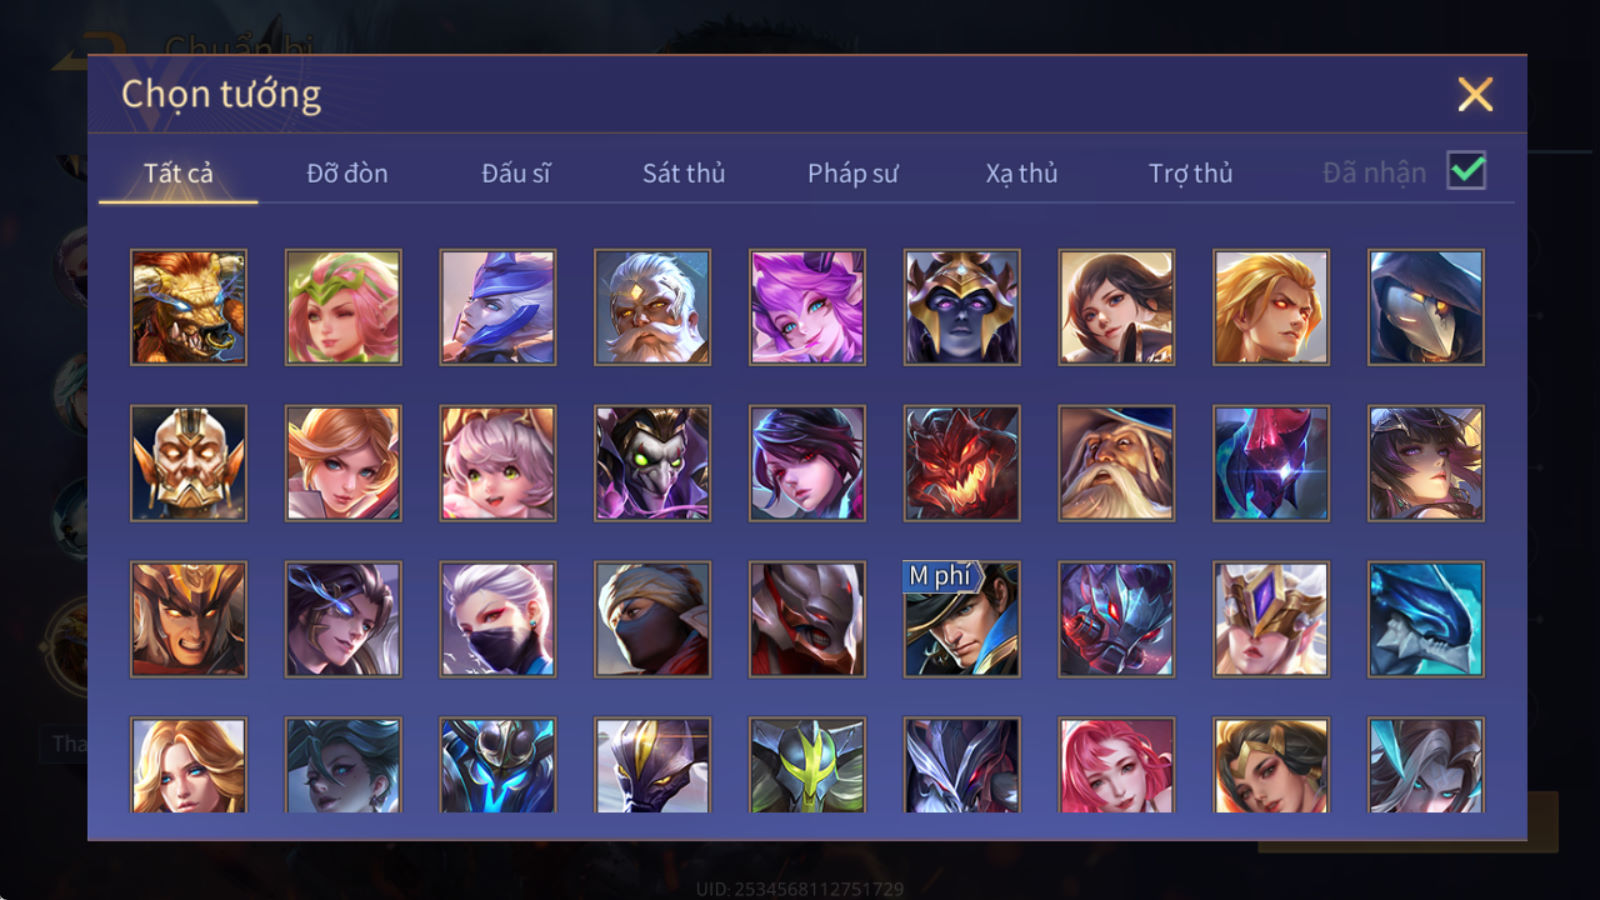Select the Tất cả tab
This screenshot has height=900, width=1600.
[178, 173]
